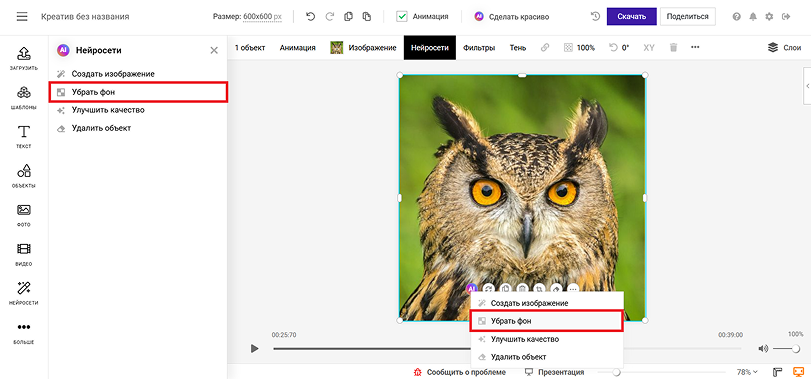Redo the last action

pos(329,17)
